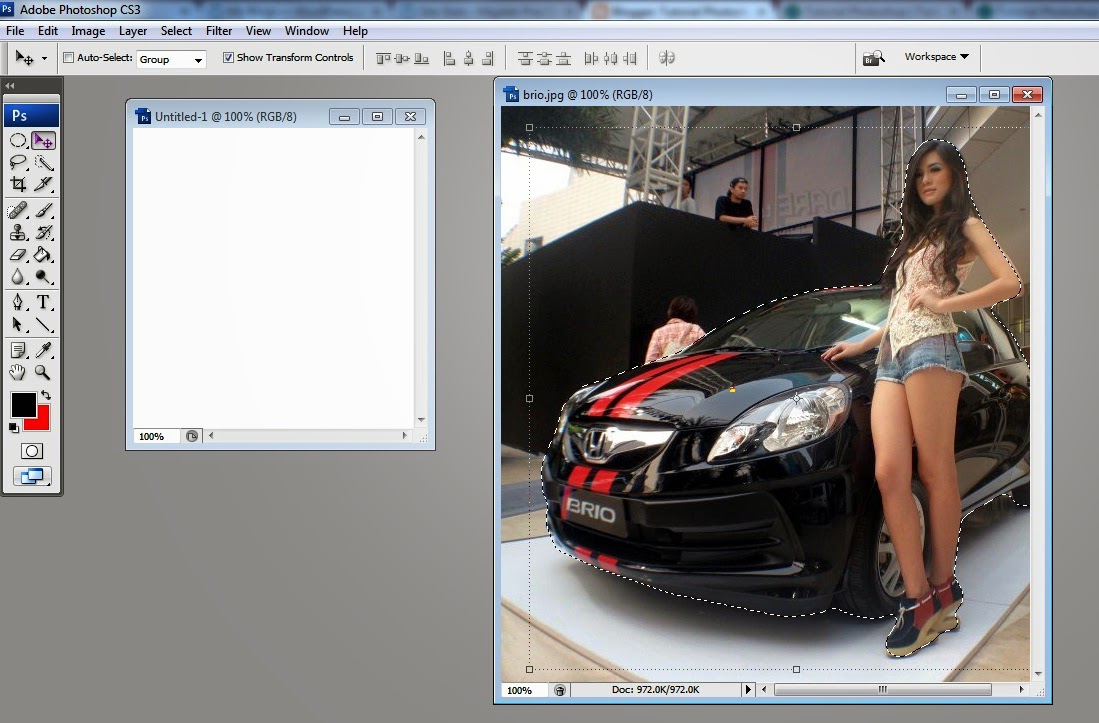Select the Eyedropper tool
The image size is (1099, 723).
tap(43, 350)
